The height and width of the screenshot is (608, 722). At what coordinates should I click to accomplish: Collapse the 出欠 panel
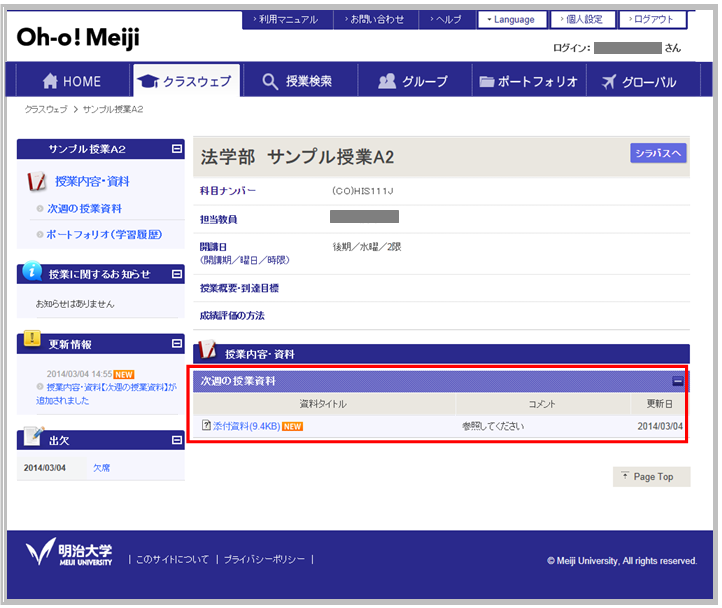[x=177, y=440]
